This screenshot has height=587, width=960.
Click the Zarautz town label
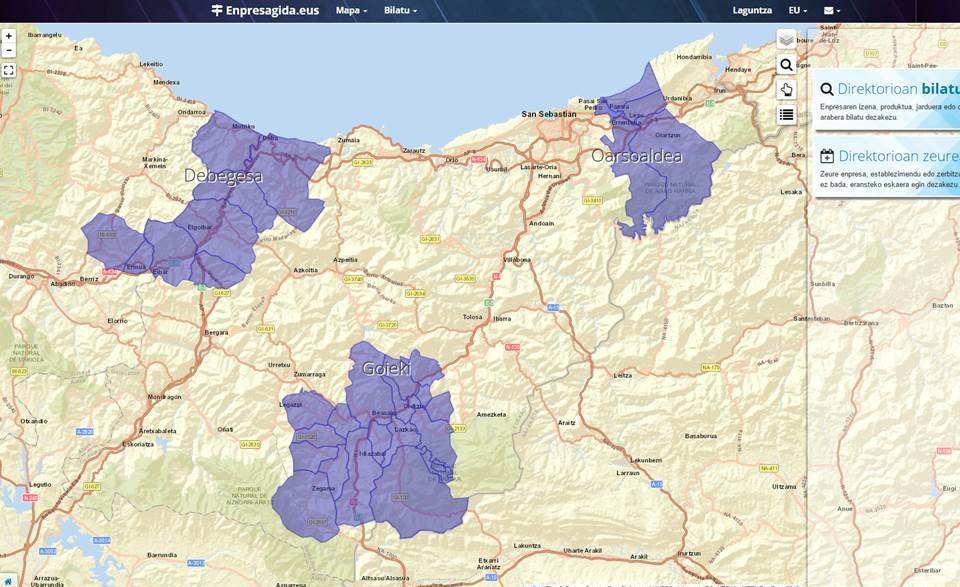[413, 151]
